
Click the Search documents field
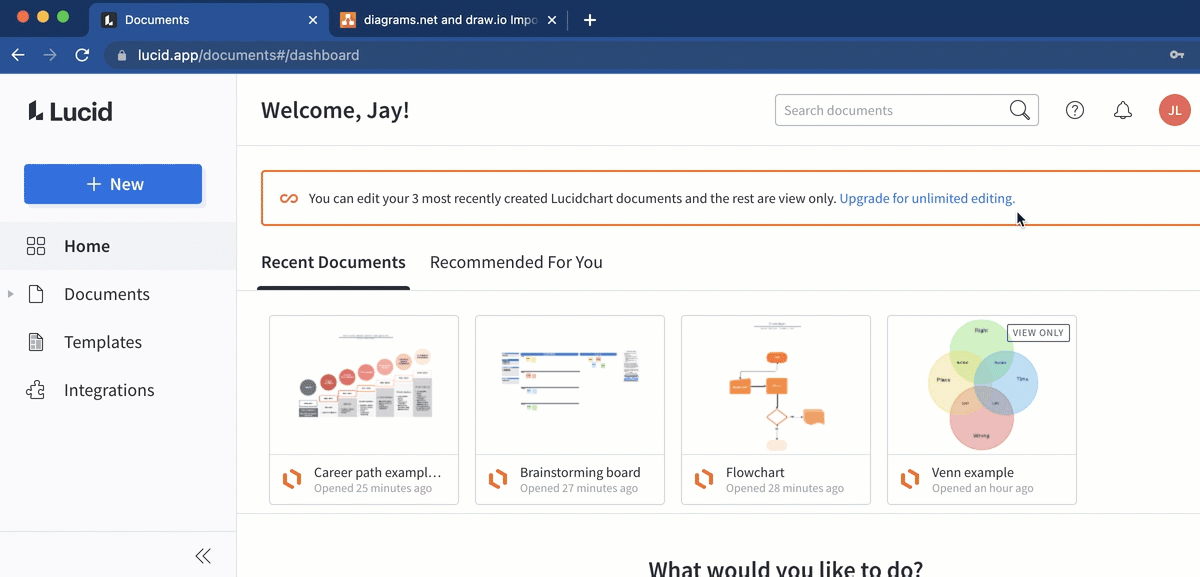tap(890, 110)
